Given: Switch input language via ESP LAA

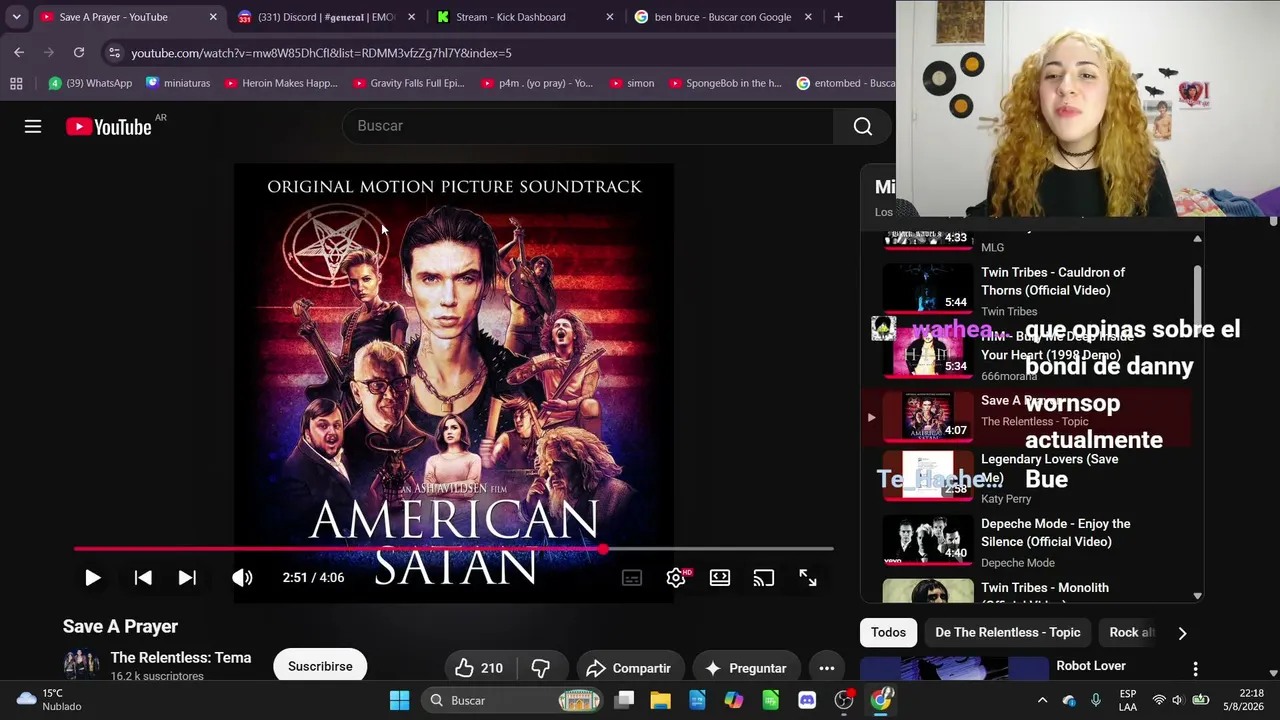Looking at the screenshot, I should point(1128,700).
